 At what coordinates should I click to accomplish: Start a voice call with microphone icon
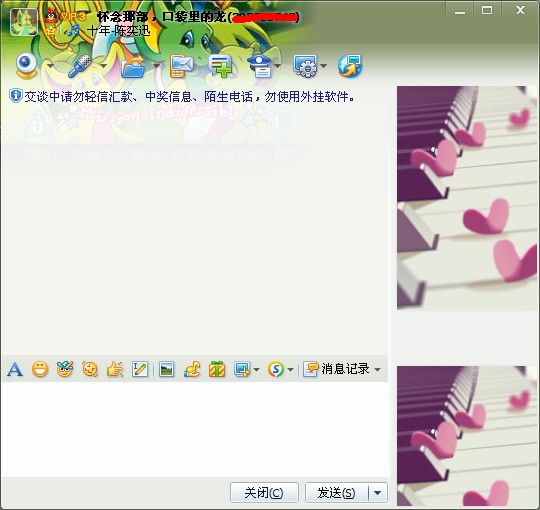tap(80, 65)
